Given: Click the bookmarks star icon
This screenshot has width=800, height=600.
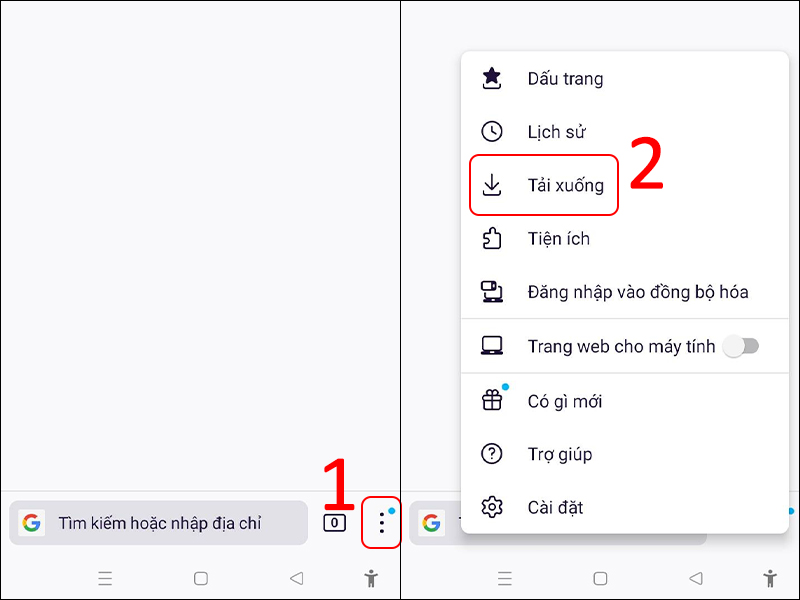Looking at the screenshot, I should [x=492, y=79].
